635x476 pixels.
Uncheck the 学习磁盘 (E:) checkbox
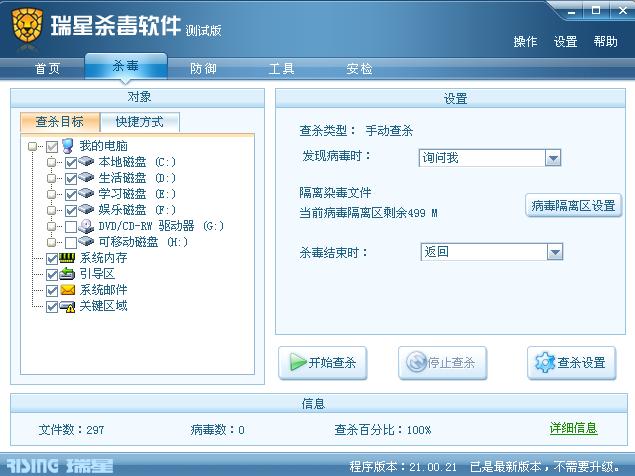click(71, 194)
